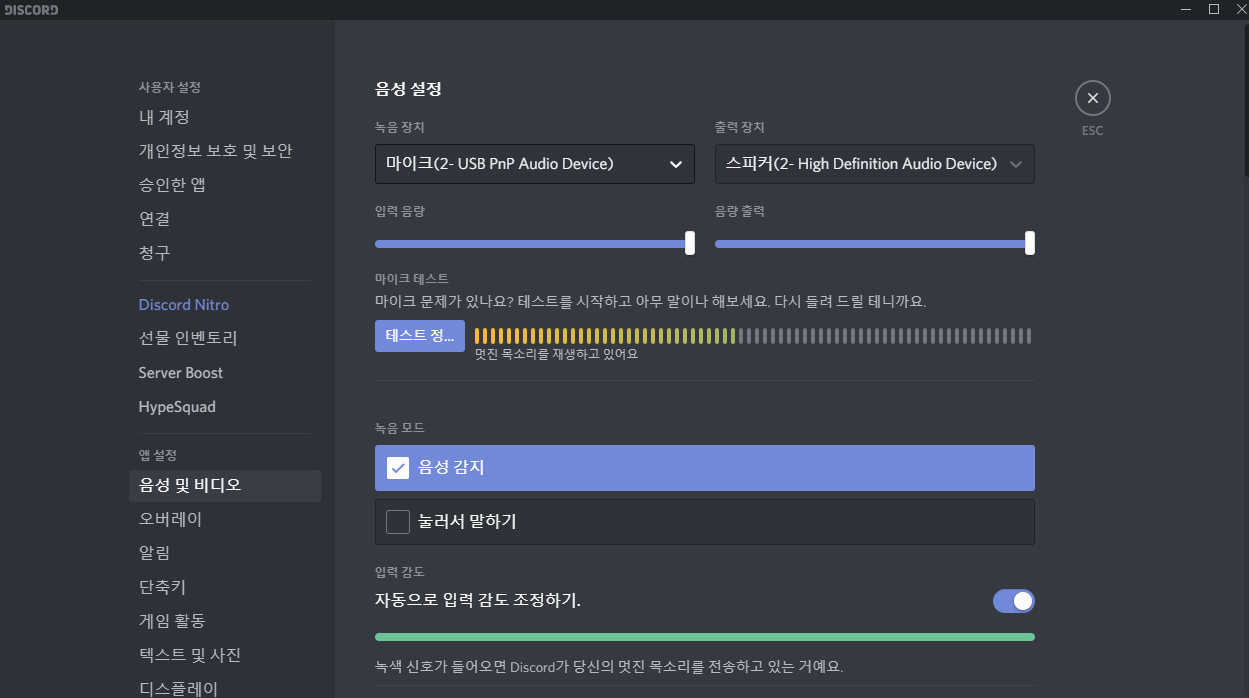1249x698 pixels.
Task: Click the microphone test level meter
Action: (x=753, y=336)
